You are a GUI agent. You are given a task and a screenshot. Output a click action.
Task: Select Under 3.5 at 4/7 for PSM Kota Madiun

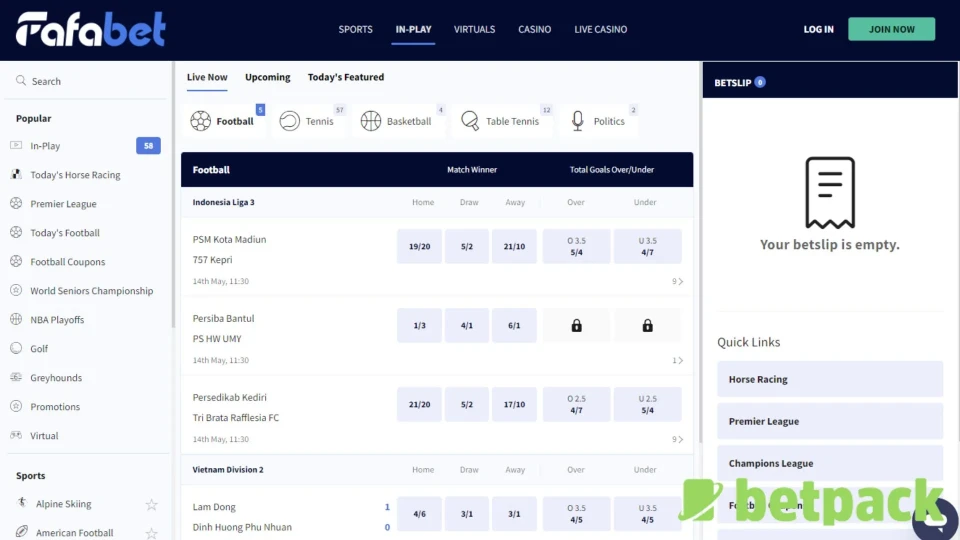(647, 246)
